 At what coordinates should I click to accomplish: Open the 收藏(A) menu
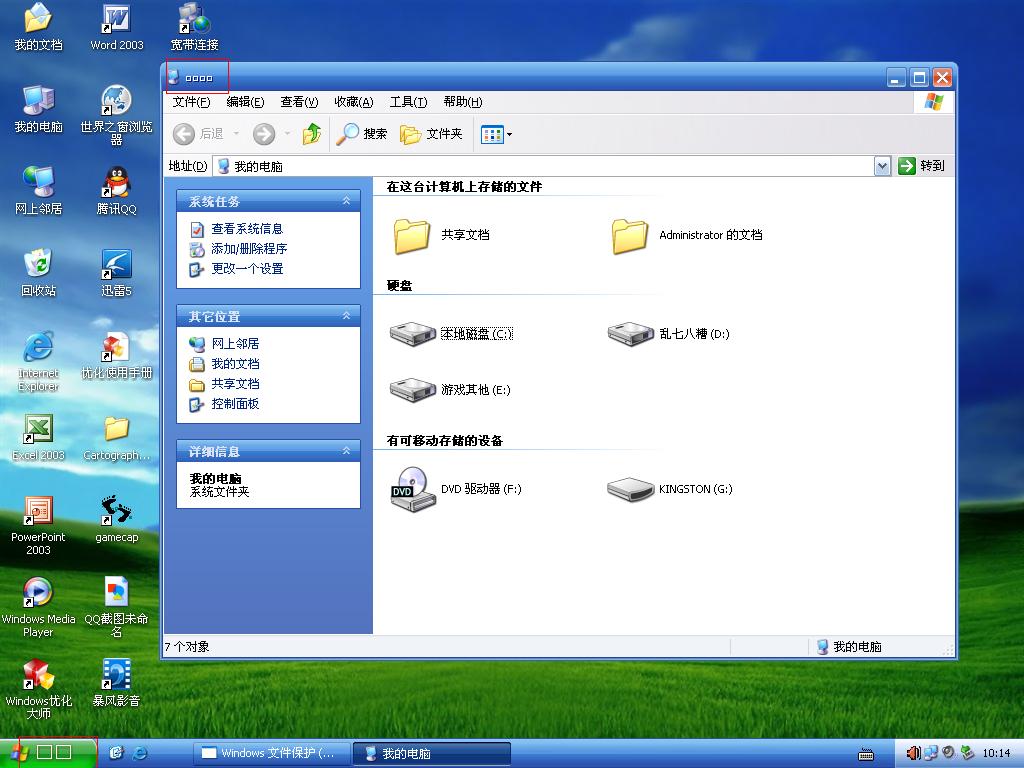[x=353, y=102]
